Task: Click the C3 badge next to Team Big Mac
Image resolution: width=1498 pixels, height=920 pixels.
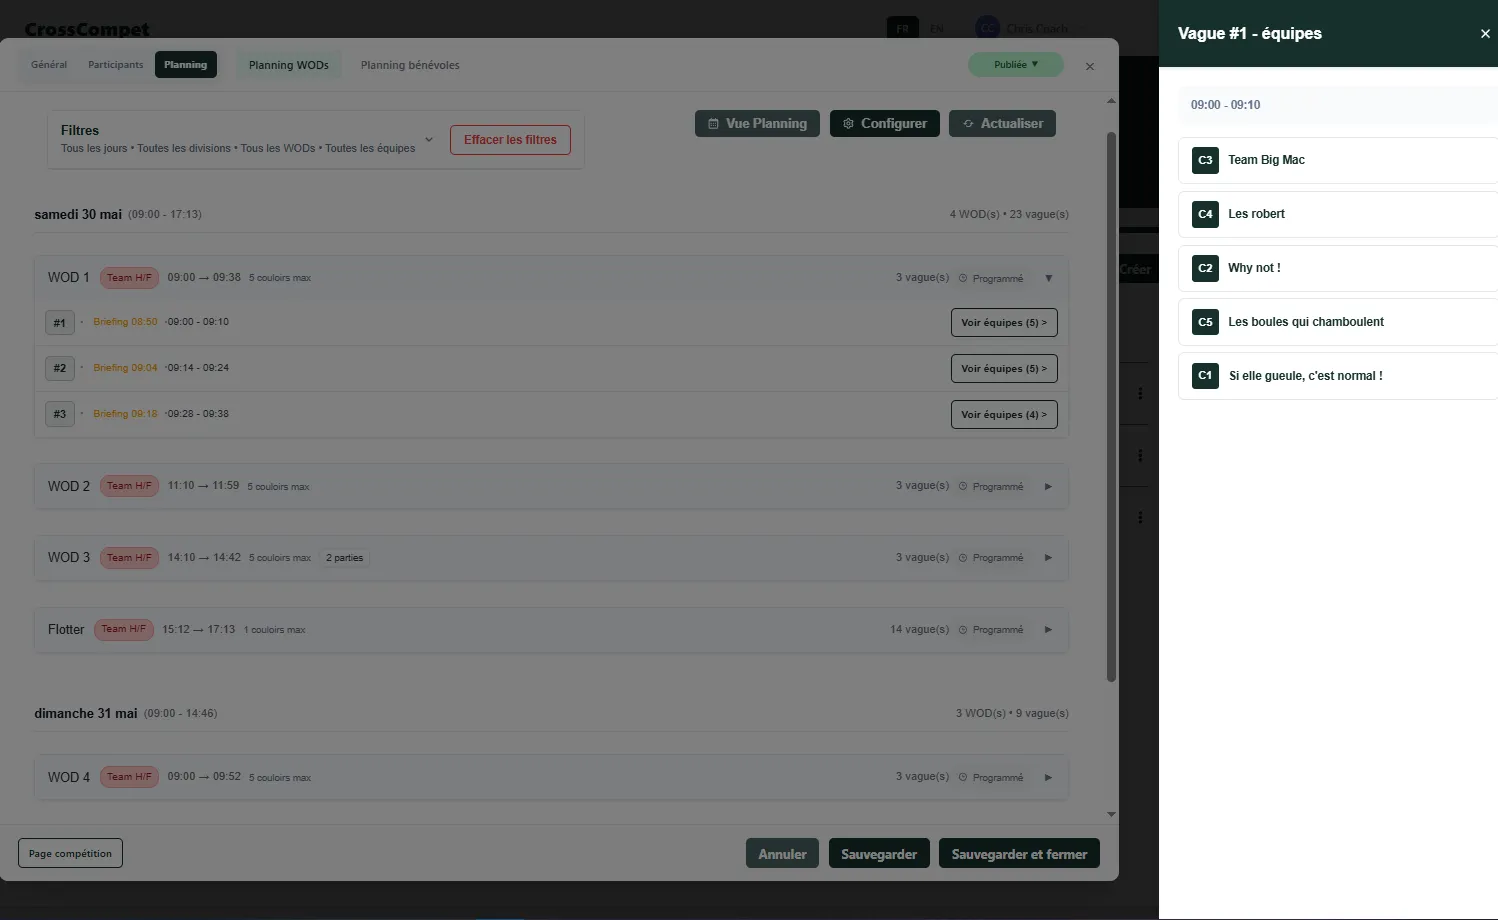Action: click(1204, 160)
